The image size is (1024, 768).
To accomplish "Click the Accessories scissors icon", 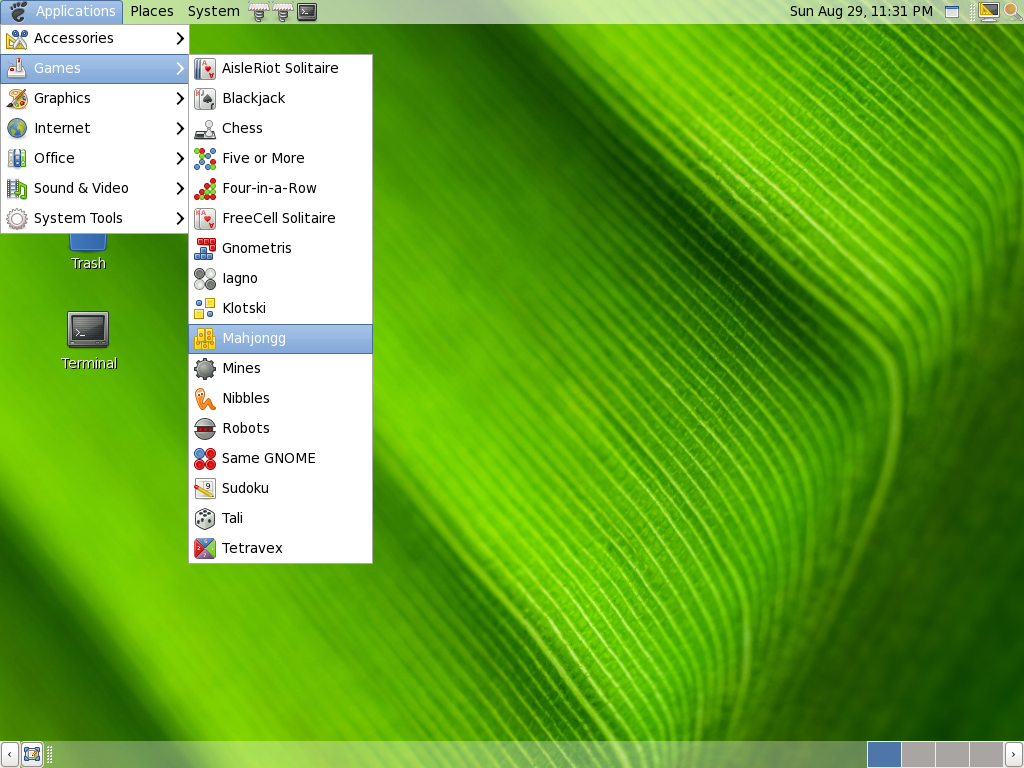I will [x=17, y=39].
